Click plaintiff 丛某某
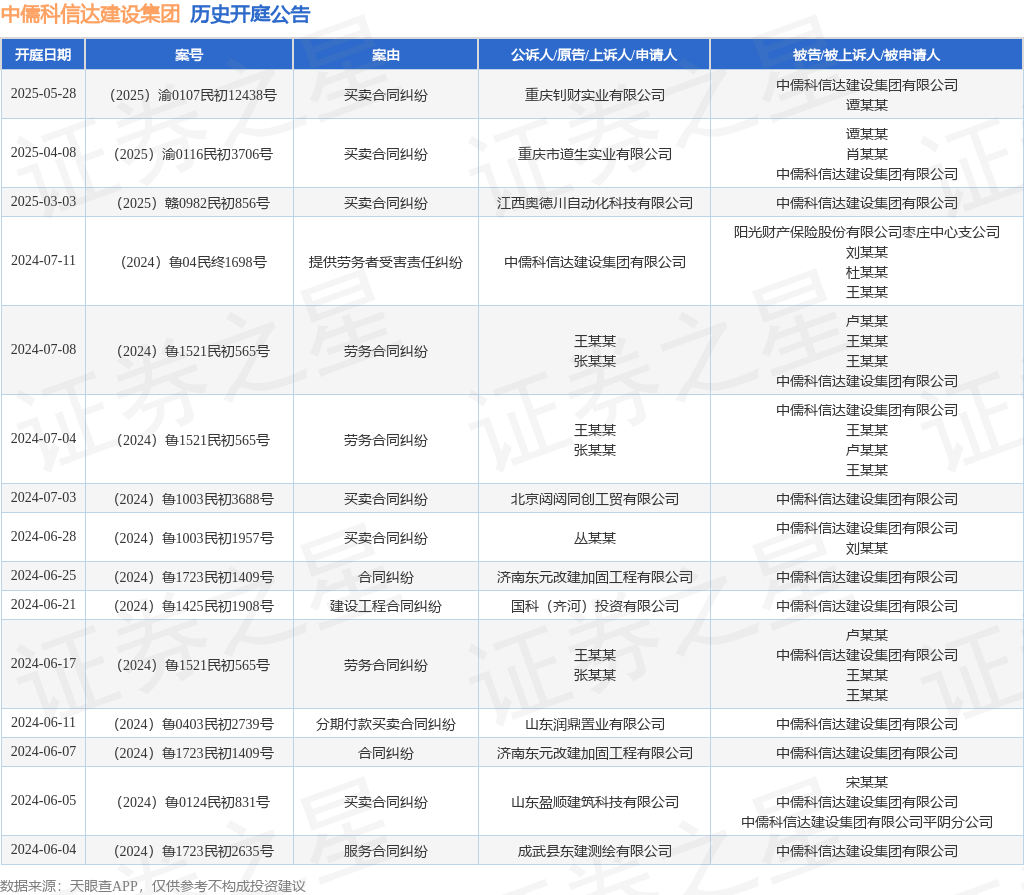This screenshot has width=1024, height=895. 594,538
